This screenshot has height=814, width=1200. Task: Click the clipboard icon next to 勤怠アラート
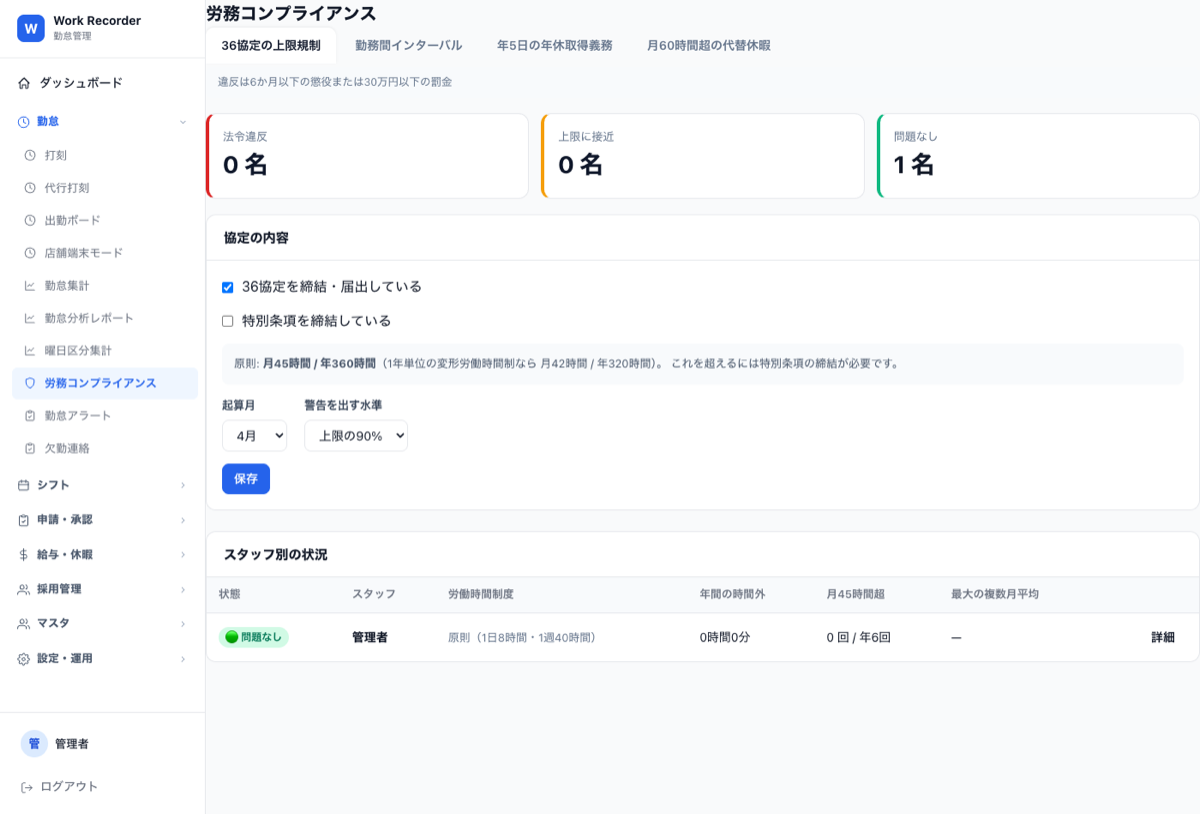click(x=30, y=416)
